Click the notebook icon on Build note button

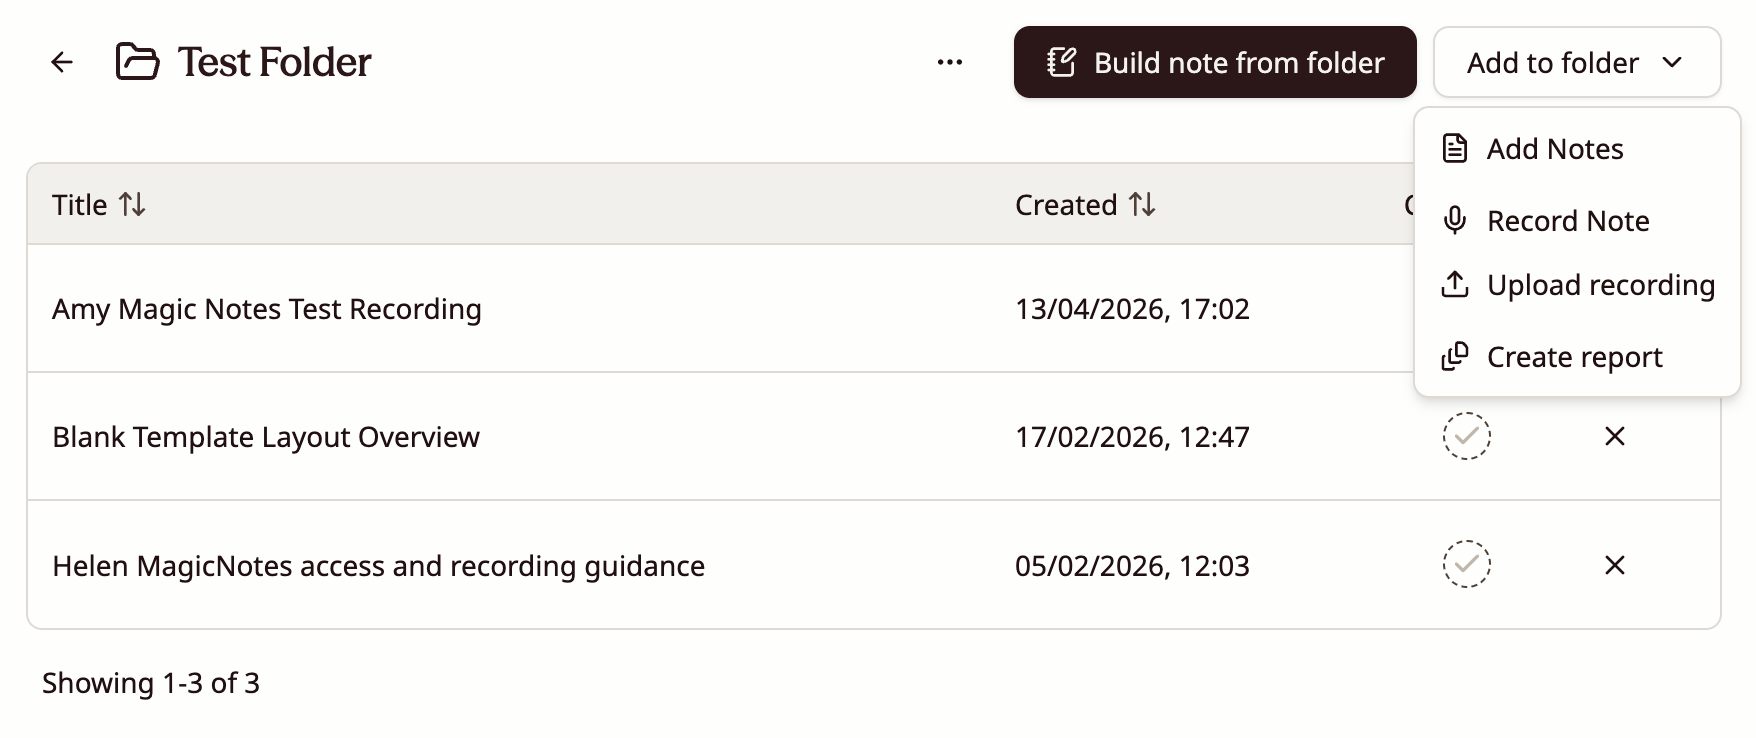click(1059, 62)
